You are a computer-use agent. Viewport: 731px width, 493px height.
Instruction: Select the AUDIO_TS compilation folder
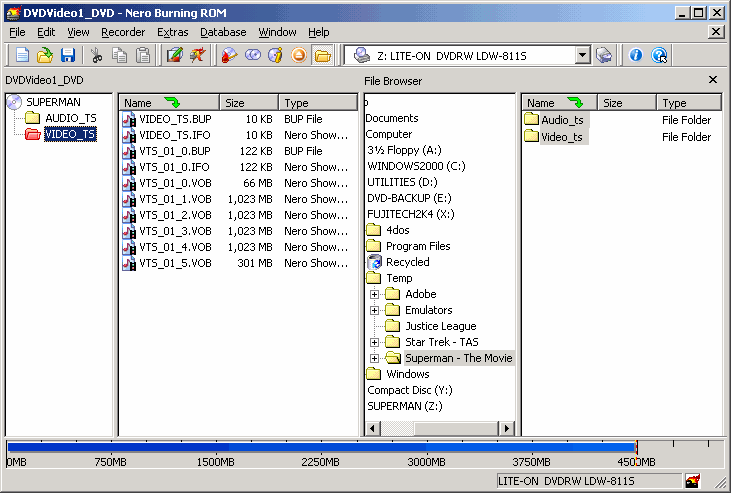pos(70,118)
